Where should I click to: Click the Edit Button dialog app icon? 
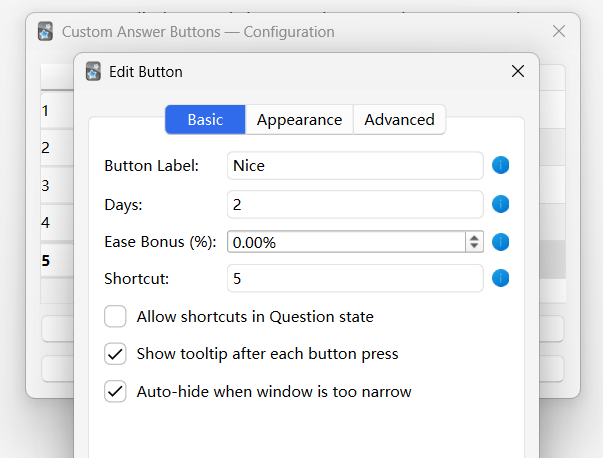[93, 72]
